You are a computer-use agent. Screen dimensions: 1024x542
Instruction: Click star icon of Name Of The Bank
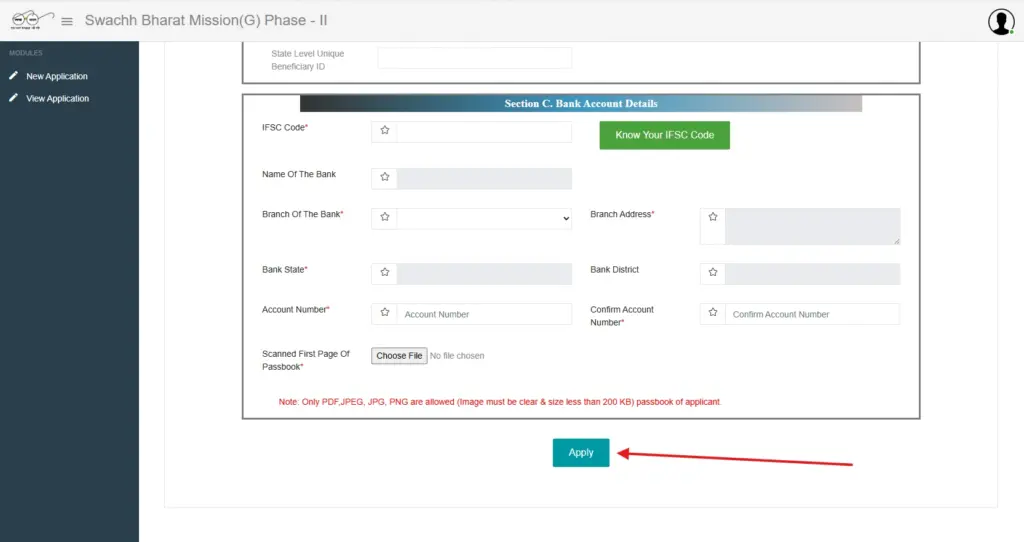385,177
